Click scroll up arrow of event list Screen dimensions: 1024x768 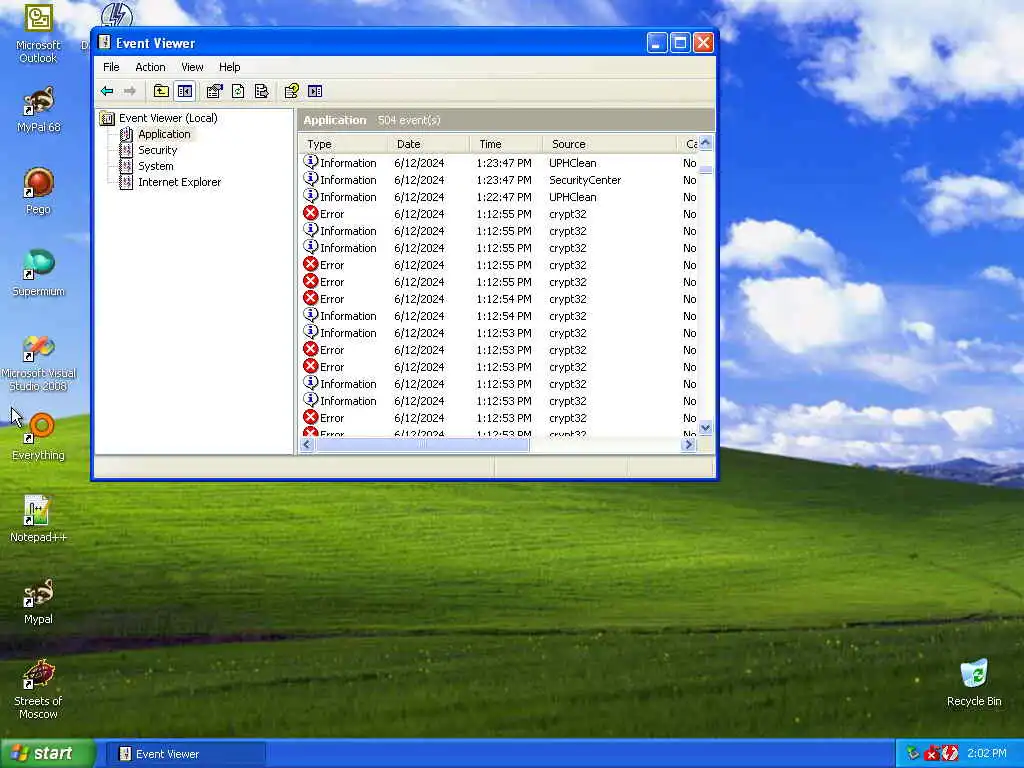coord(705,143)
